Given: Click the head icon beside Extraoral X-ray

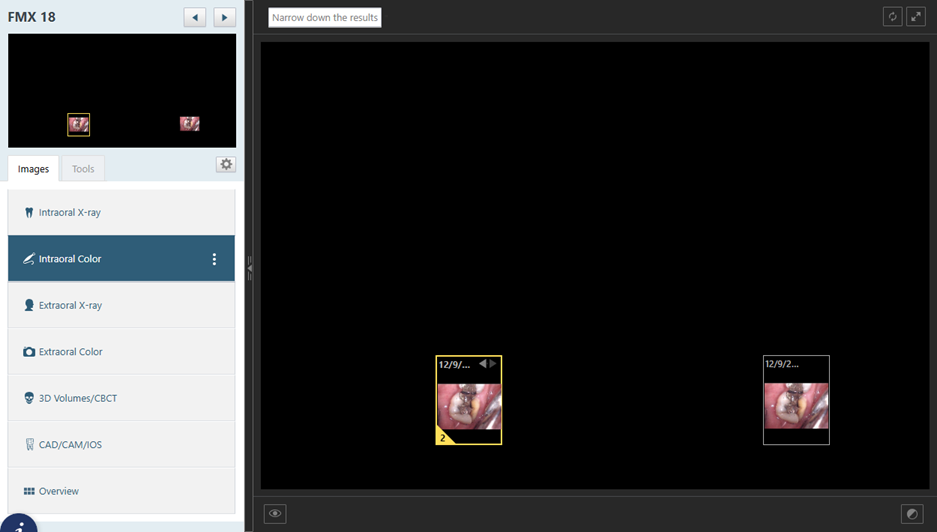Looking at the screenshot, I should tap(29, 305).
